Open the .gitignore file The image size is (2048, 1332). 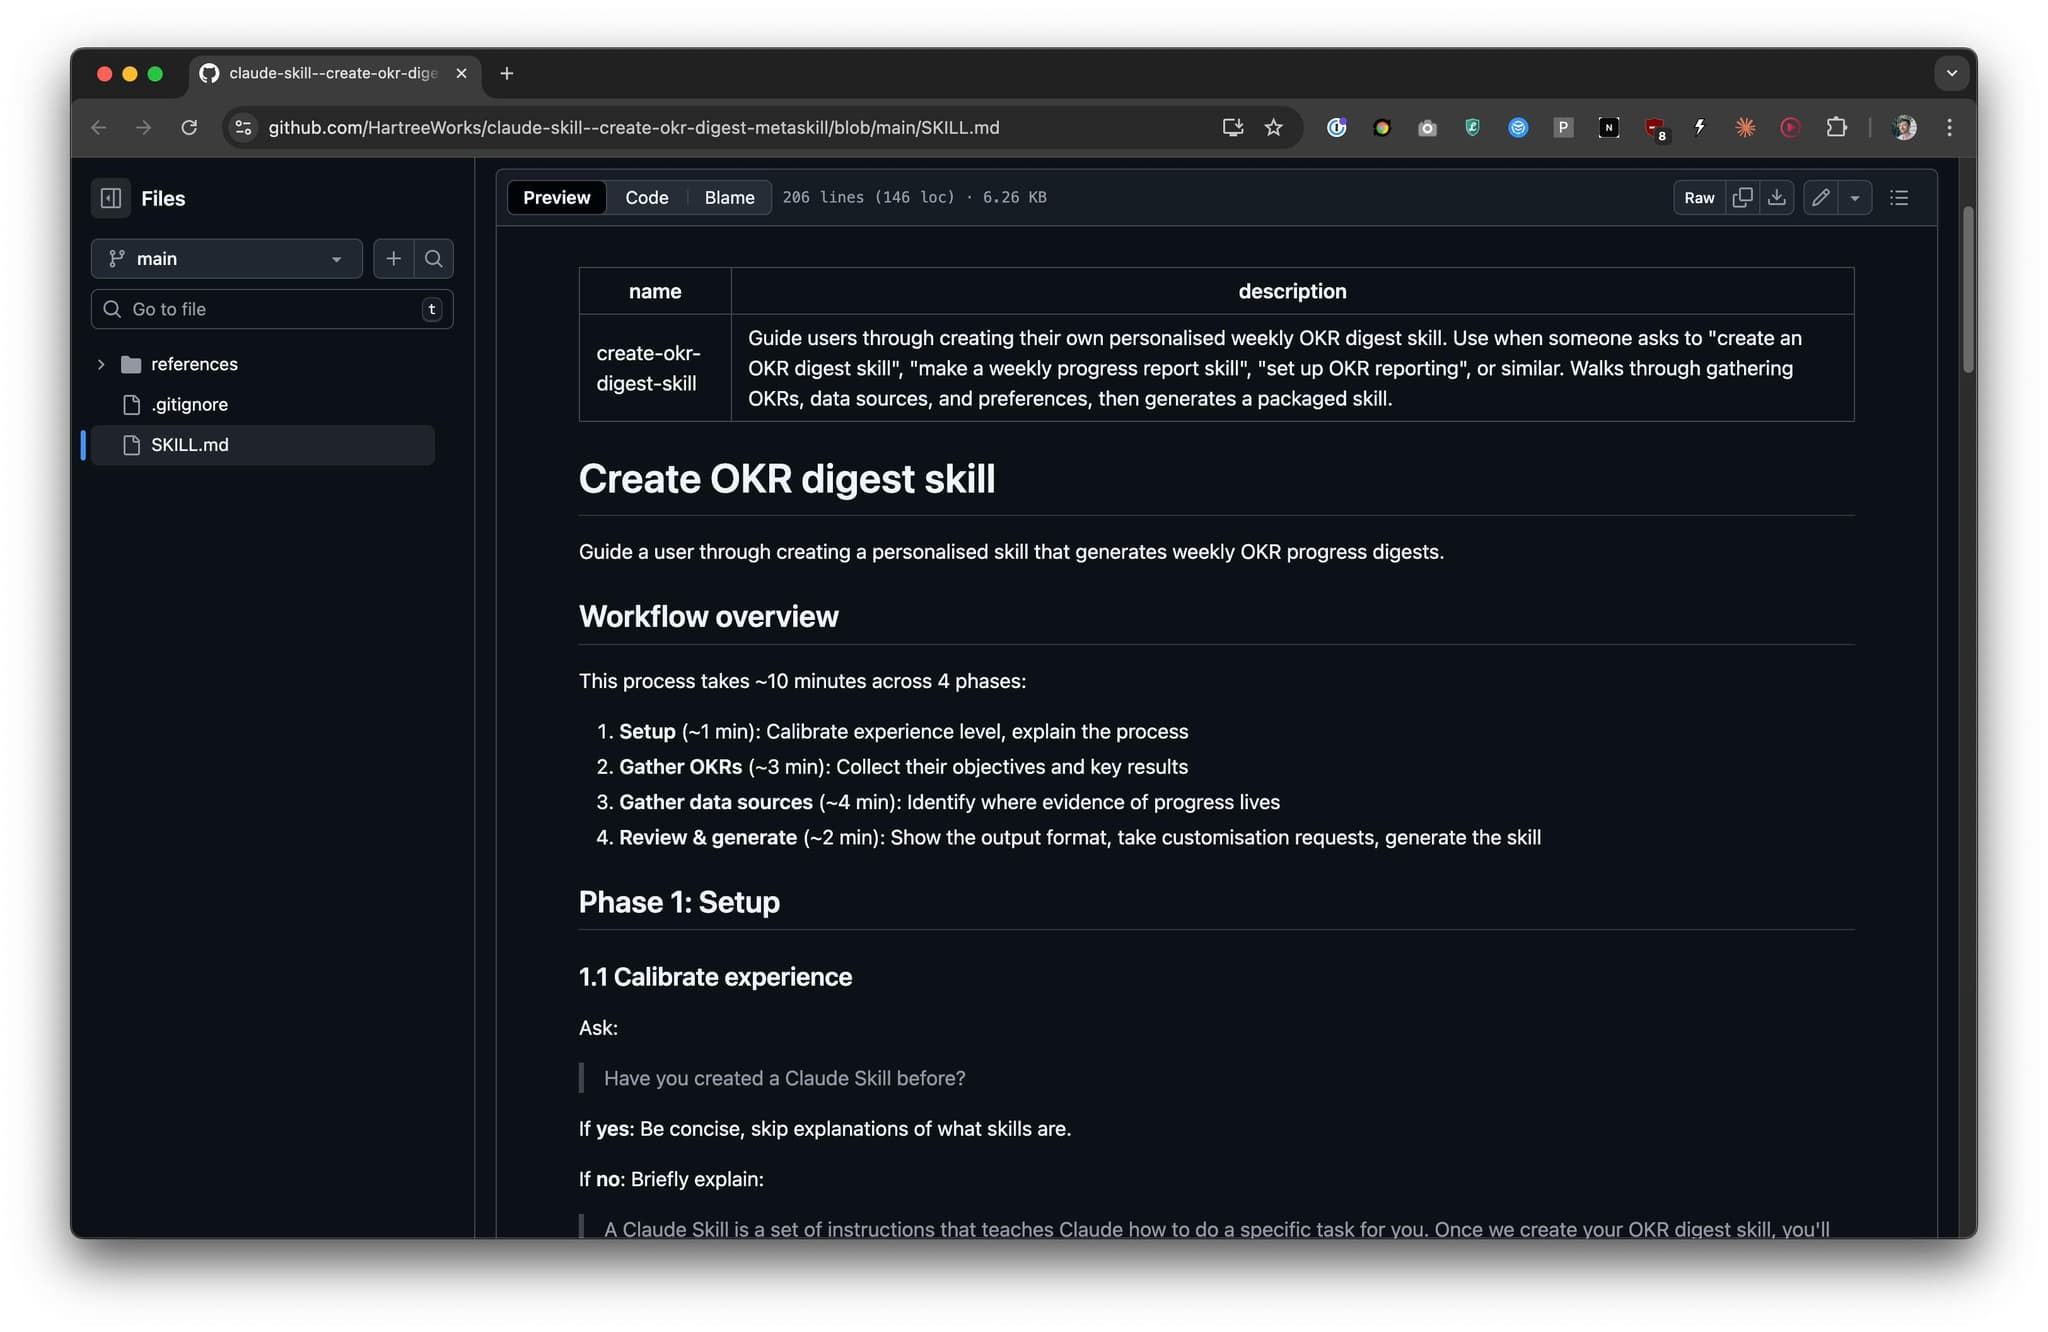(190, 404)
